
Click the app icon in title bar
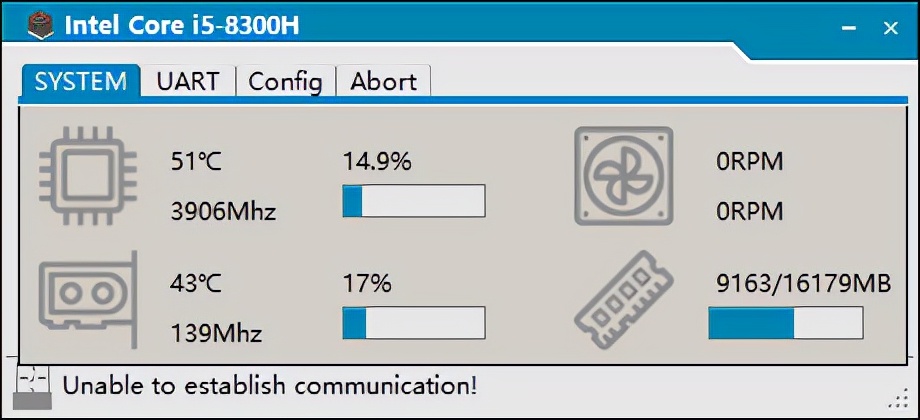(x=40, y=25)
